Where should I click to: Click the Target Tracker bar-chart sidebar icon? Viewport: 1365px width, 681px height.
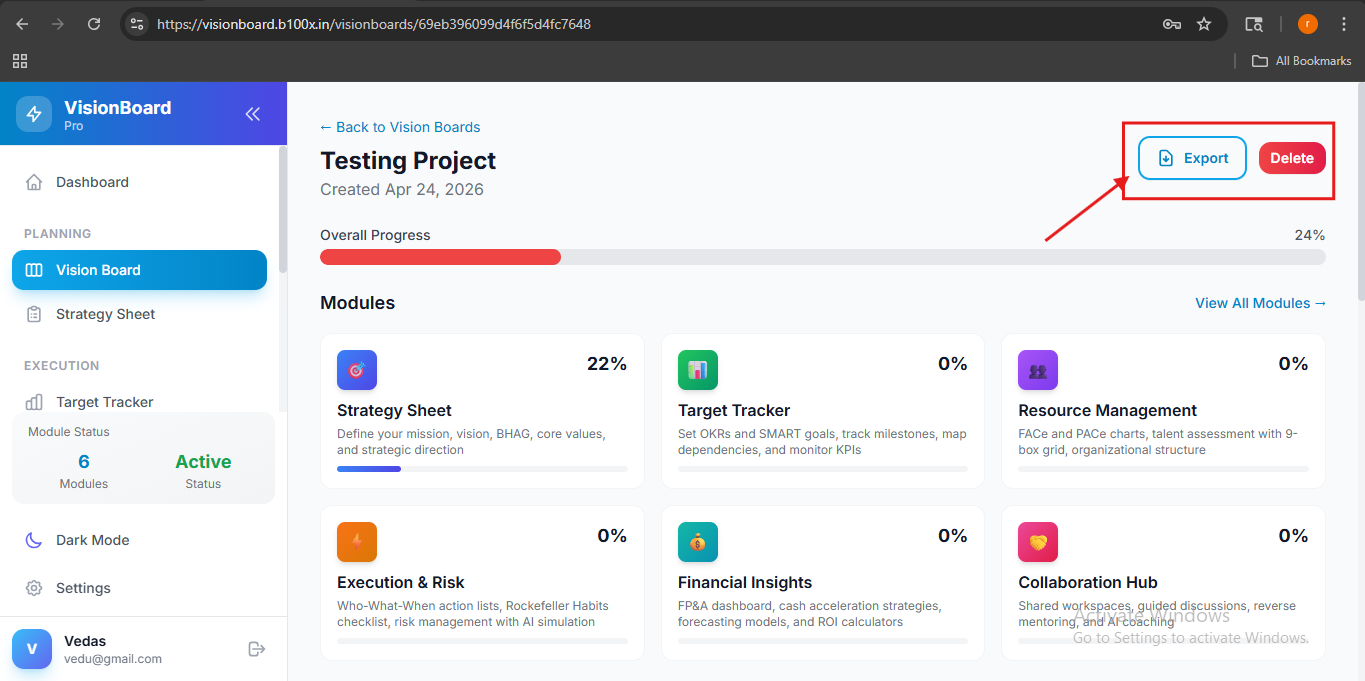[34, 402]
